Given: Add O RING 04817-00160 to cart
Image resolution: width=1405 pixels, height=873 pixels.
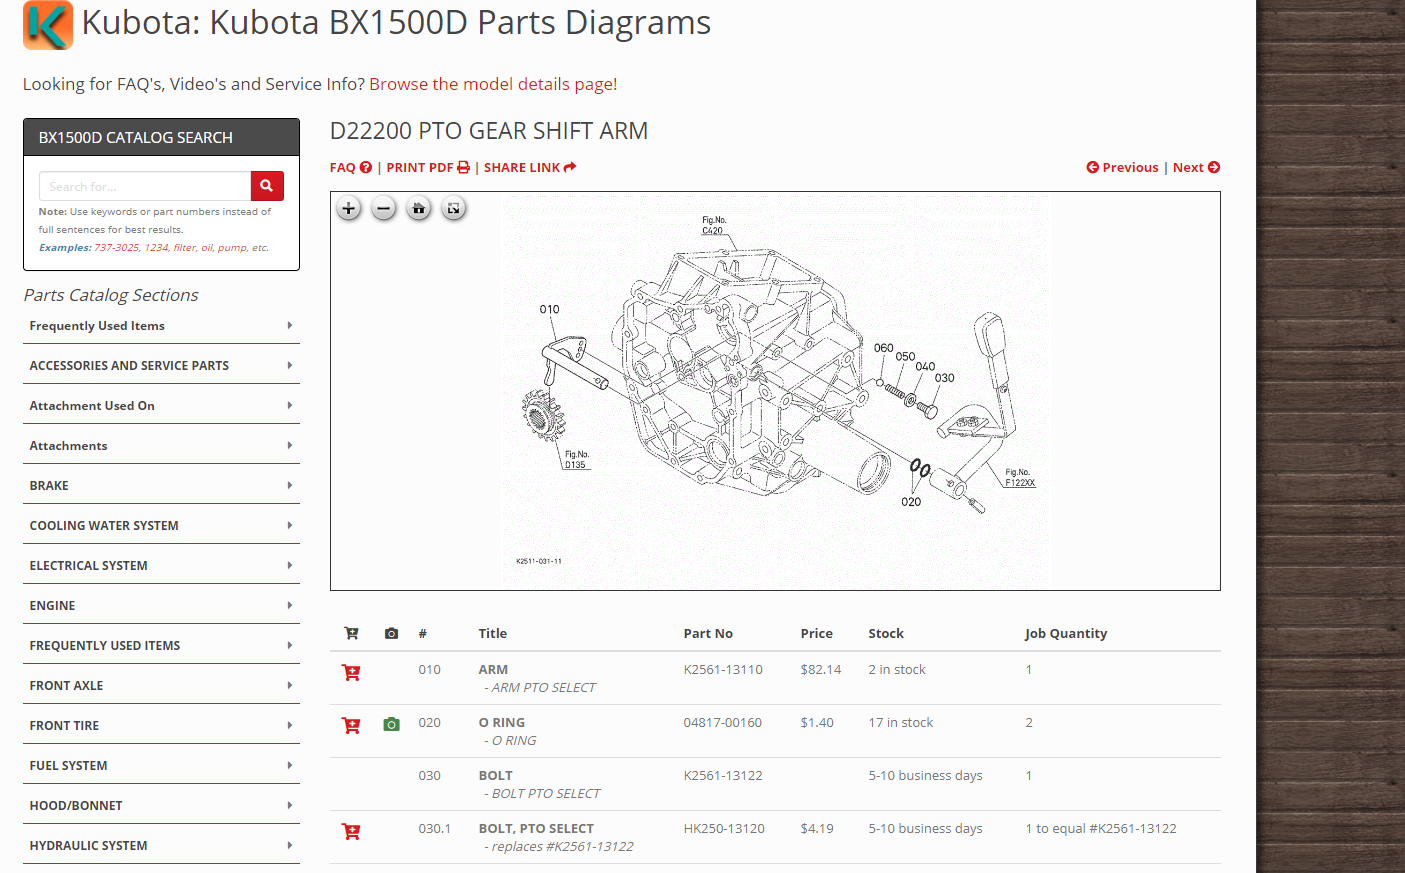Looking at the screenshot, I should tap(351, 726).
